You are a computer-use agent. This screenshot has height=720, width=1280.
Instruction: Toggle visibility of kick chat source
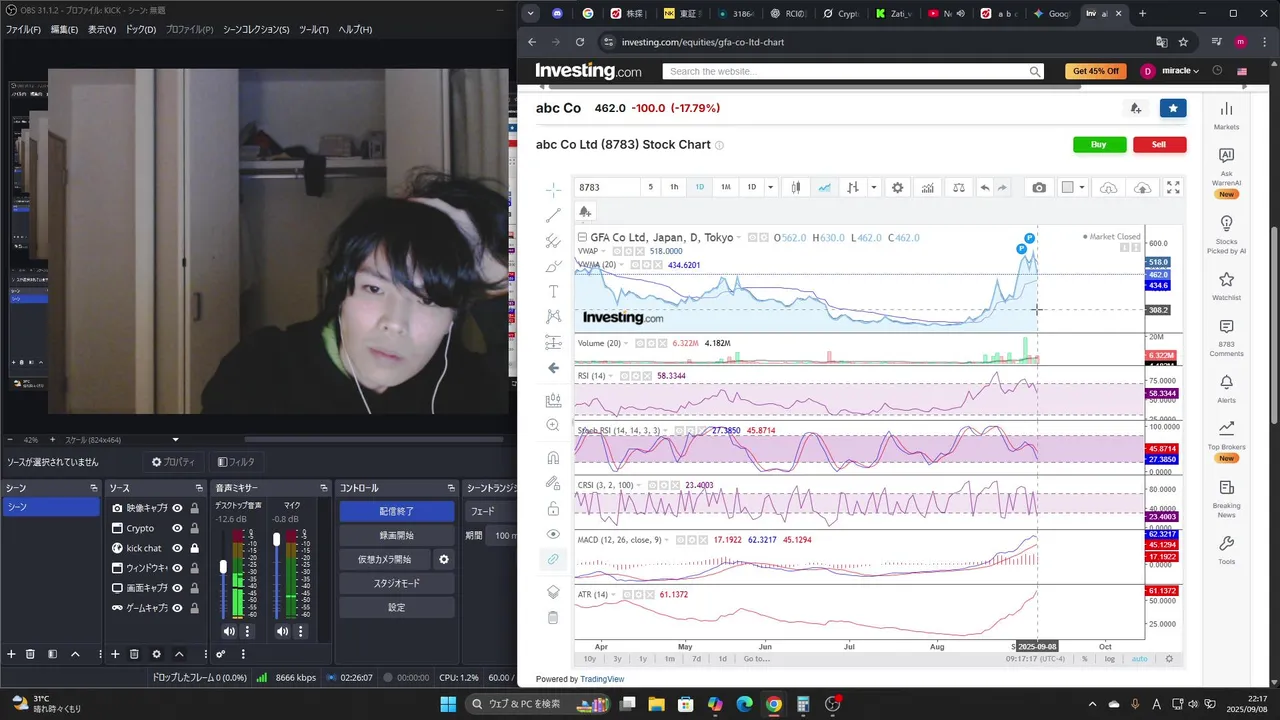pos(177,548)
